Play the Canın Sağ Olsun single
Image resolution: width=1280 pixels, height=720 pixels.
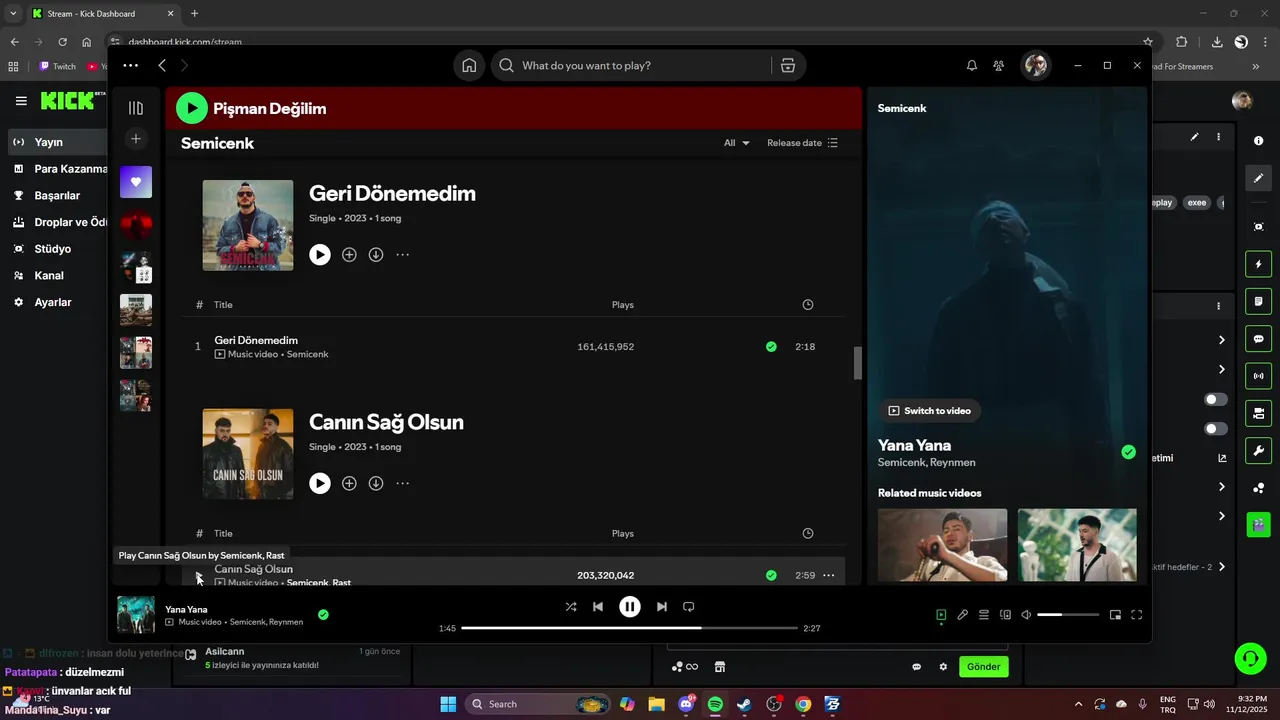point(320,484)
